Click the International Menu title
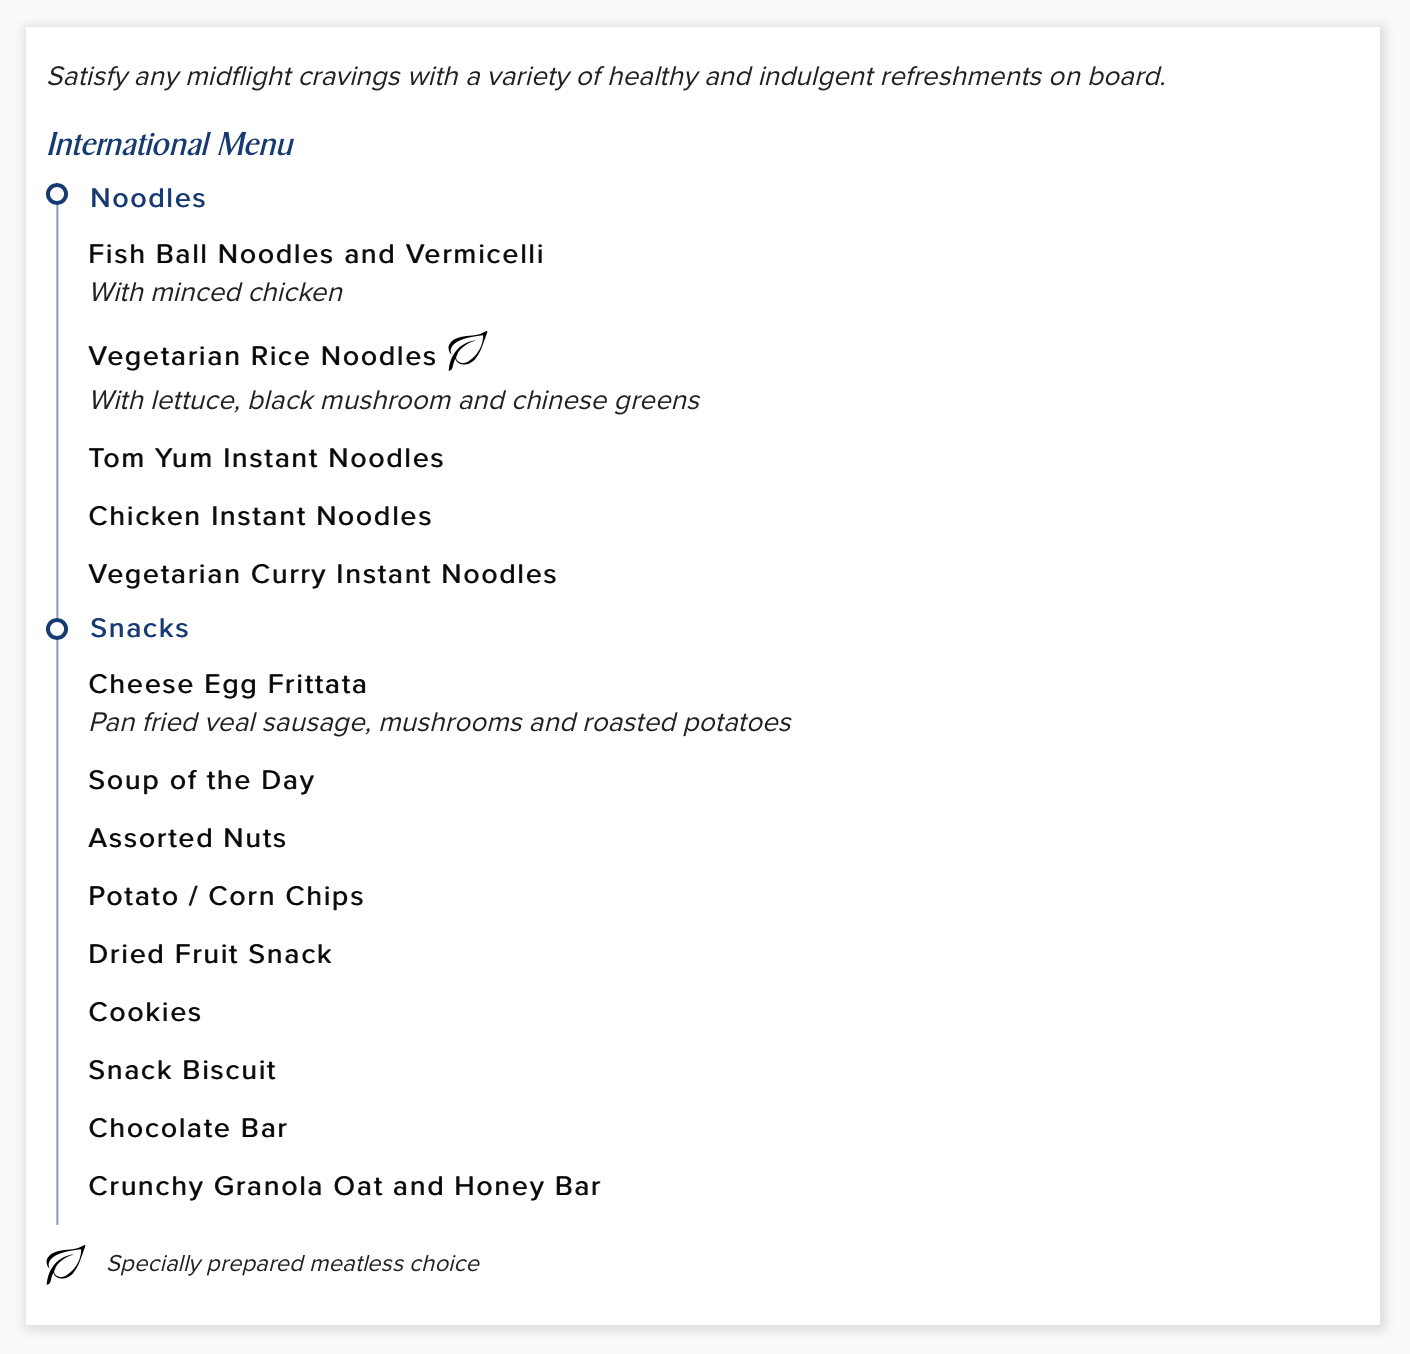Image resolution: width=1410 pixels, height=1354 pixels. pos(170,144)
